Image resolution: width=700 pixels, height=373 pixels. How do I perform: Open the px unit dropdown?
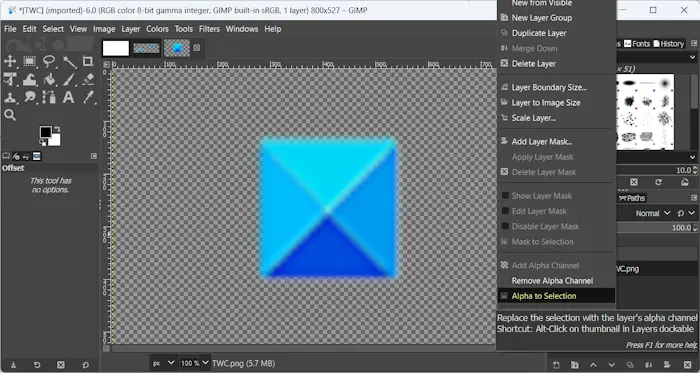(163, 363)
